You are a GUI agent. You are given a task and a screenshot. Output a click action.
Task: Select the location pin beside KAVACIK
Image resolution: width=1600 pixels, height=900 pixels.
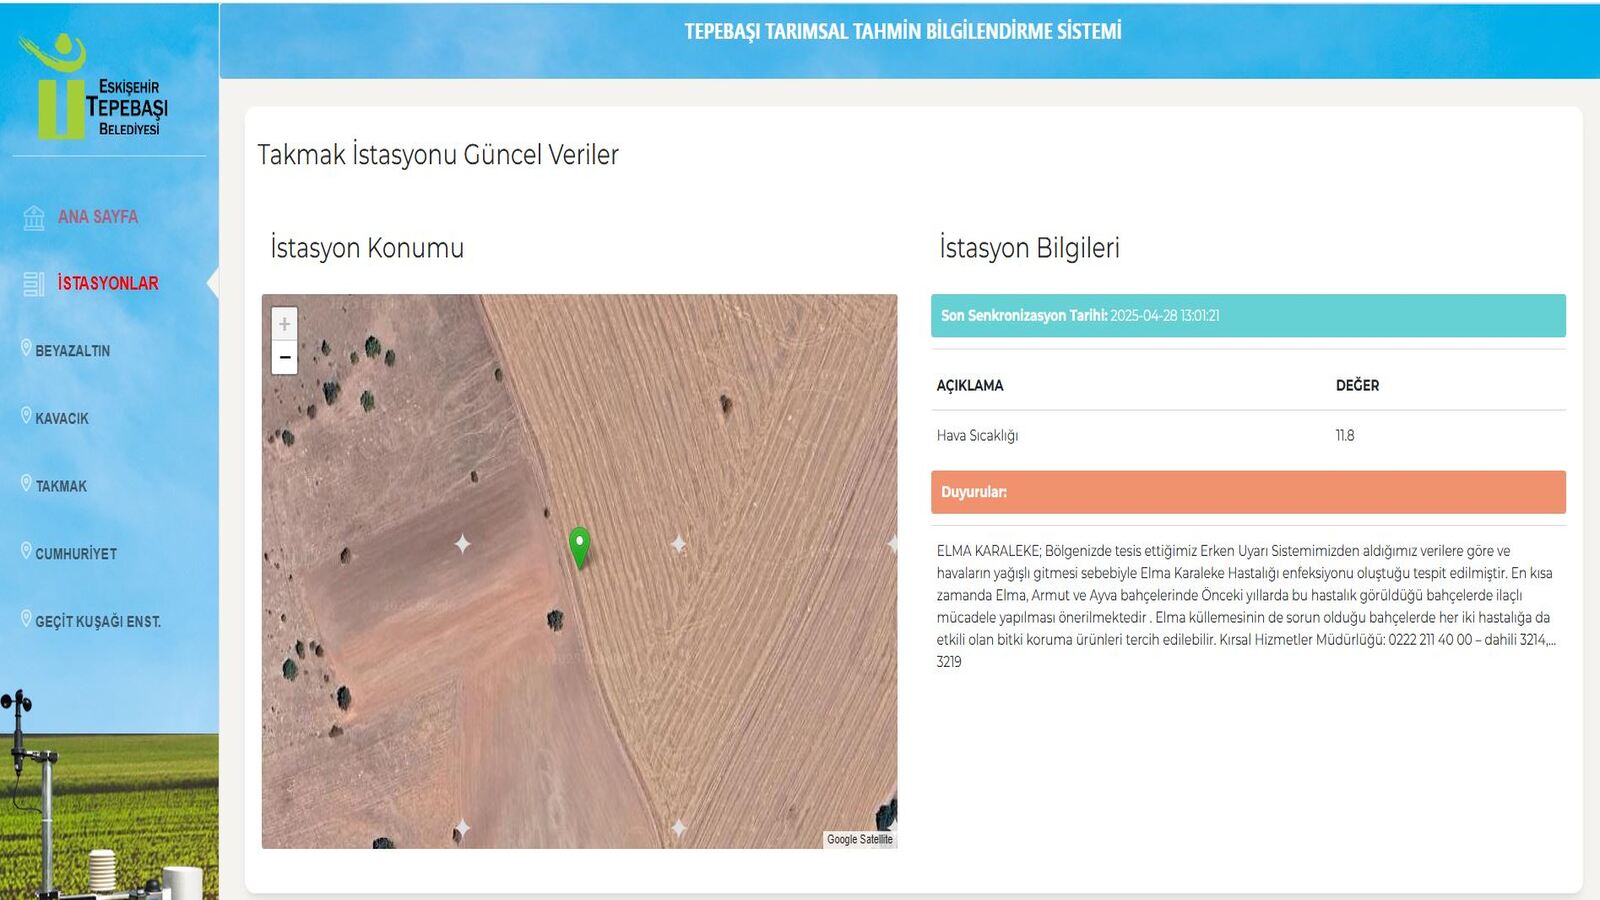(26, 415)
